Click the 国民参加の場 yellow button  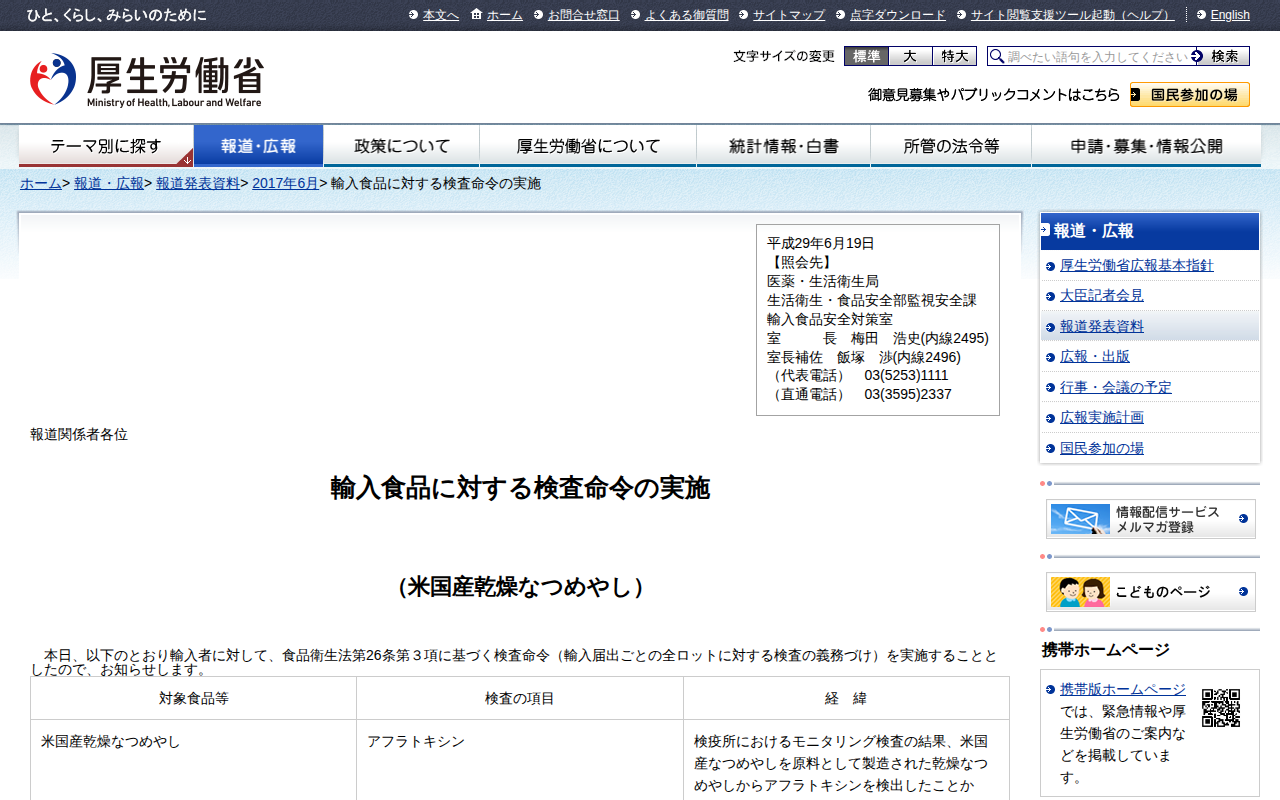tap(1189, 95)
